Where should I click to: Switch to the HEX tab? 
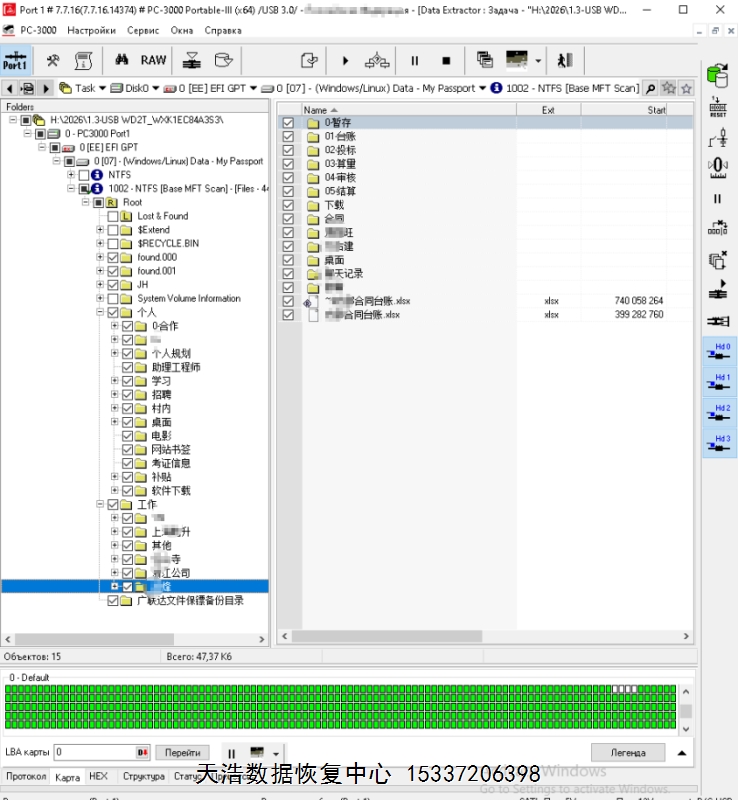[x=98, y=776]
